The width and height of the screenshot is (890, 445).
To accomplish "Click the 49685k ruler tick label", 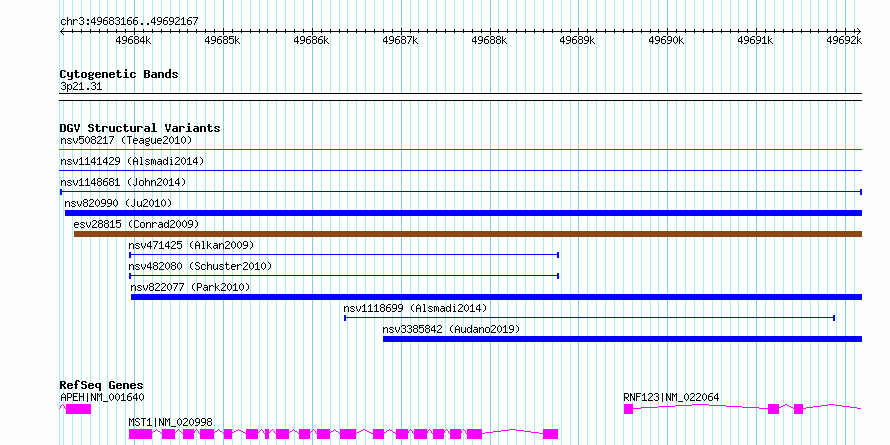I will coord(222,40).
